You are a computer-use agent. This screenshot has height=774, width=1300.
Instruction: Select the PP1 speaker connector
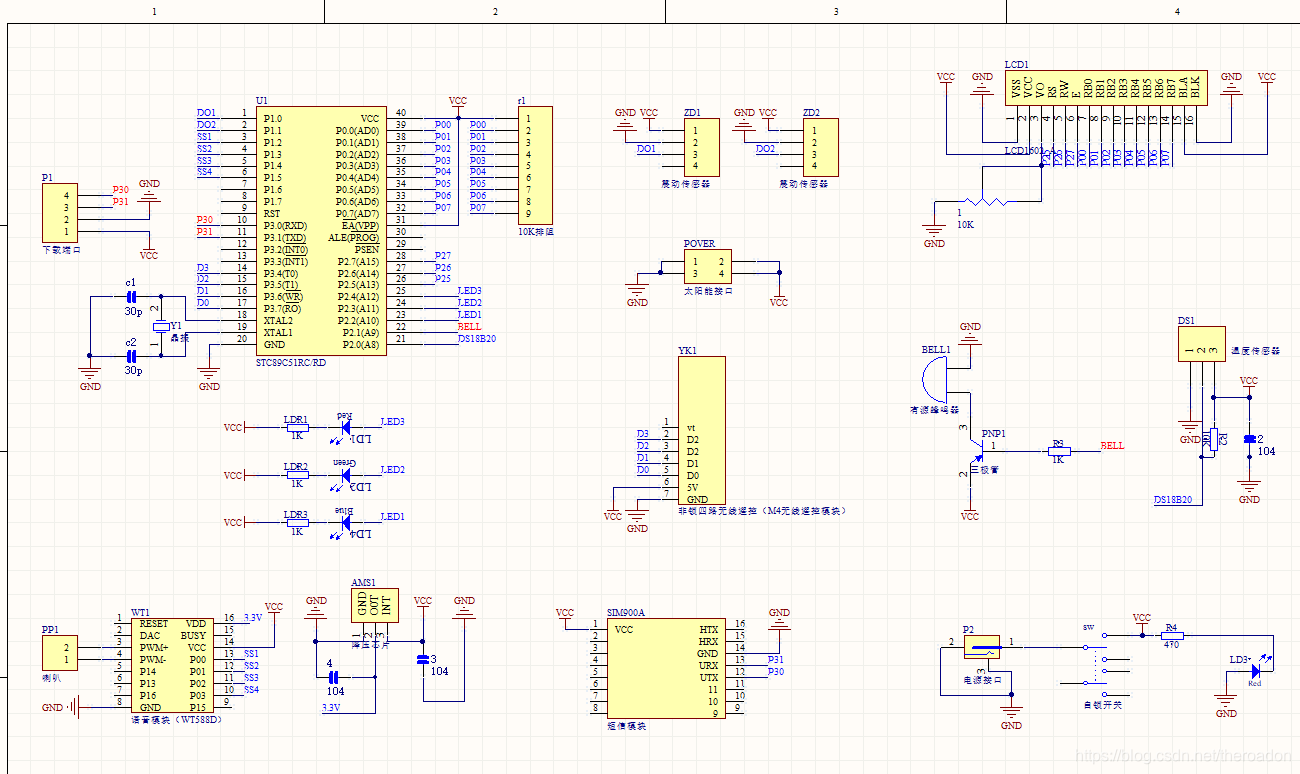pyautogui.click(x=59, y=654)
